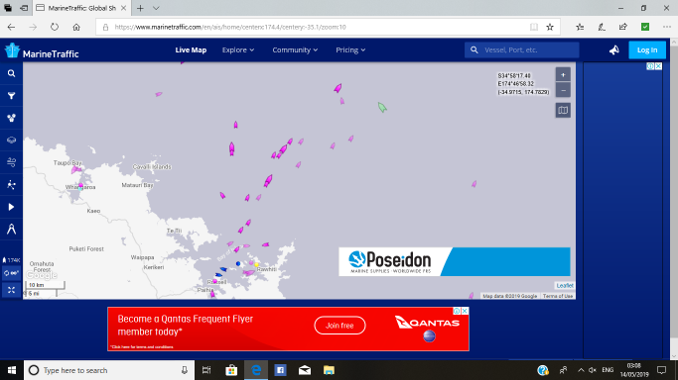
Task: Open the notifications megaphone icon
Action: (614, 50)
